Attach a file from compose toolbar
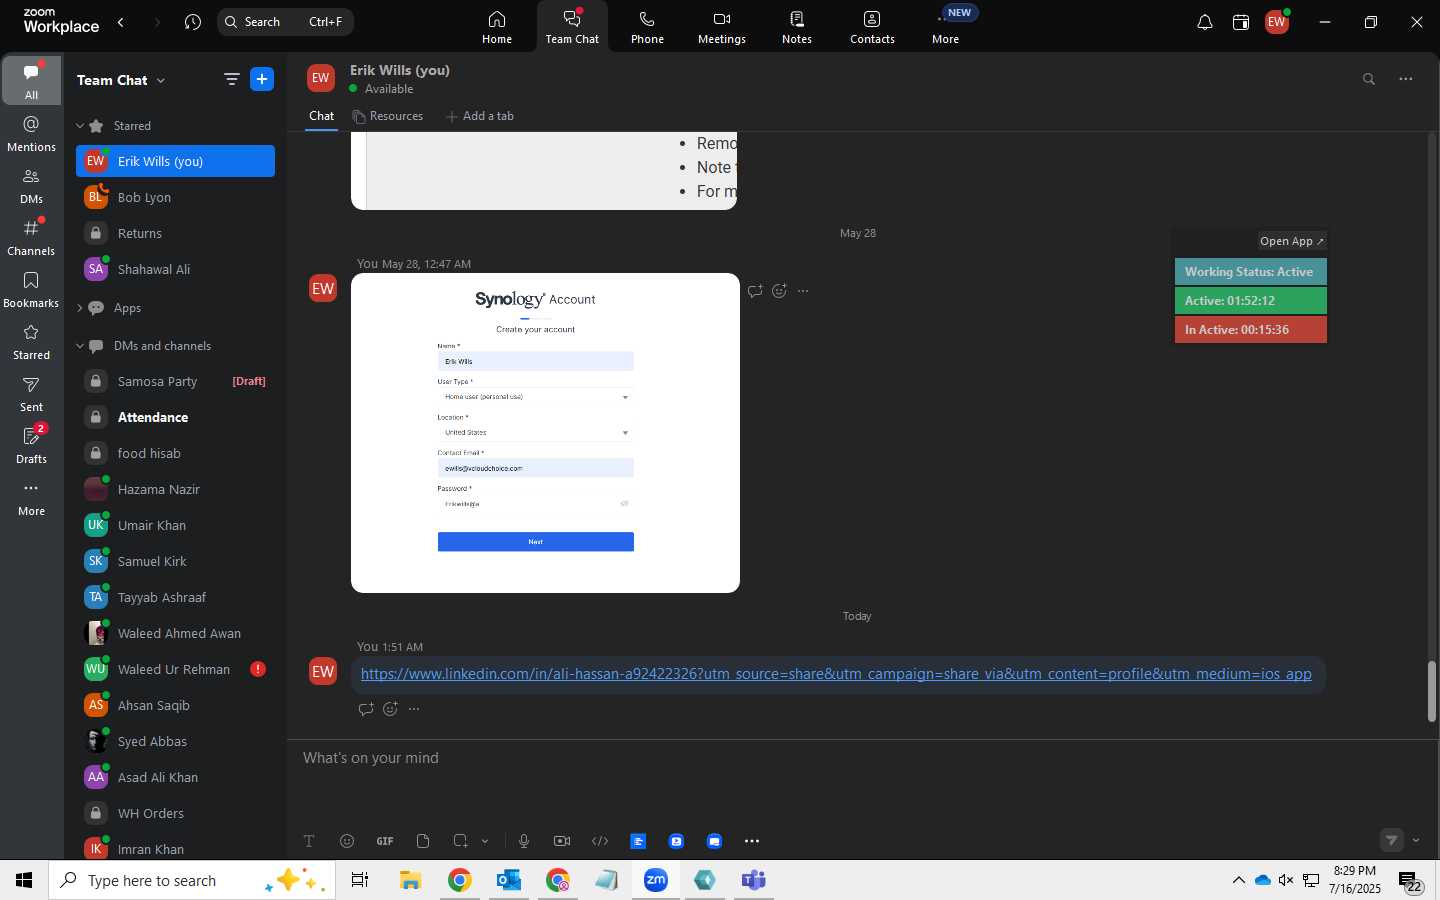This screenshot has width=1440, height=900. coord(423,841)
